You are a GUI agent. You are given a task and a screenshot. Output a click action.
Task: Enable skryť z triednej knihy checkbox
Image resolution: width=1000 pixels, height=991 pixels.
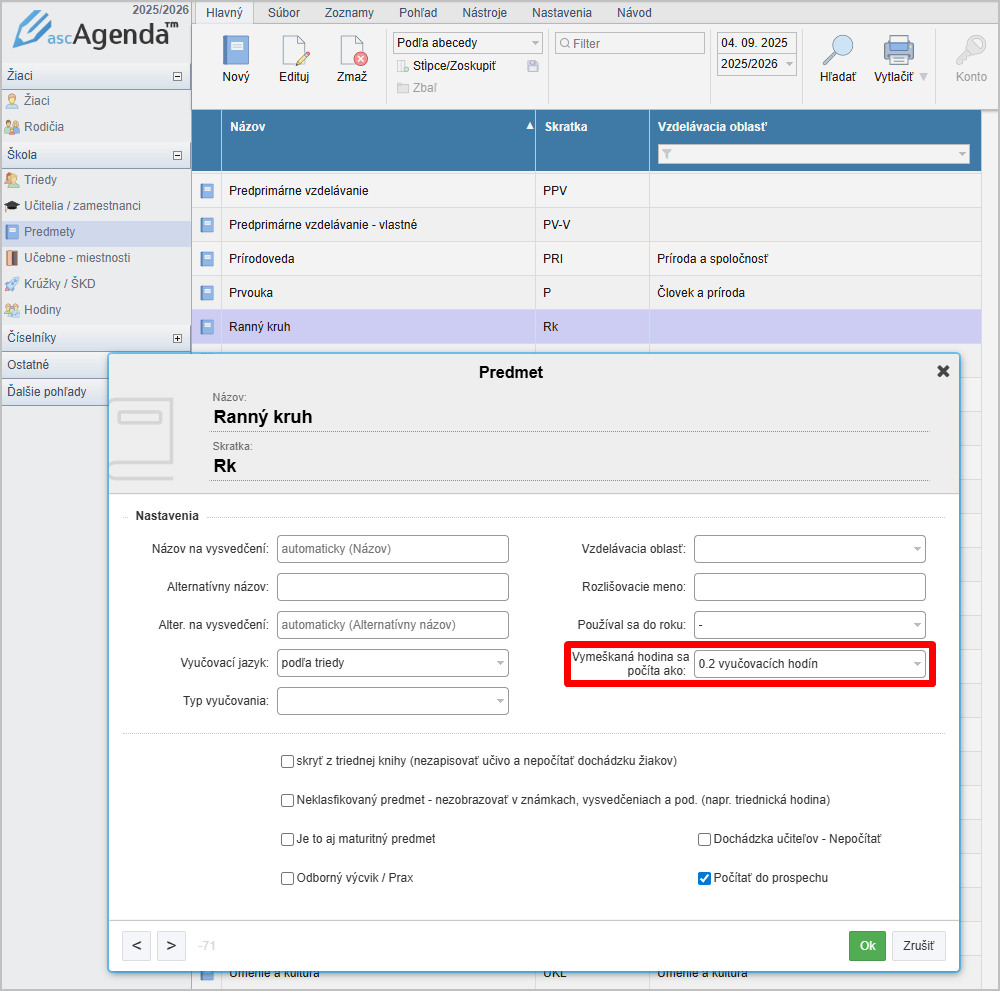click(x=288, y=761)
